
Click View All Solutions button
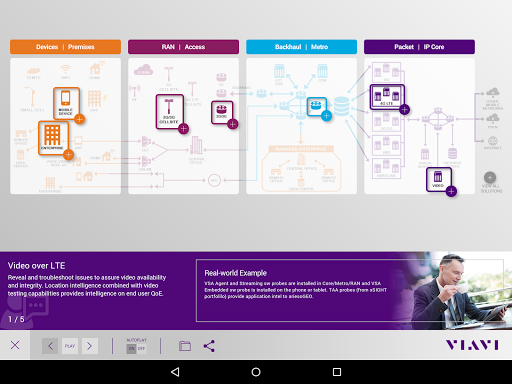pyautogui.click(x=491, y=182)
